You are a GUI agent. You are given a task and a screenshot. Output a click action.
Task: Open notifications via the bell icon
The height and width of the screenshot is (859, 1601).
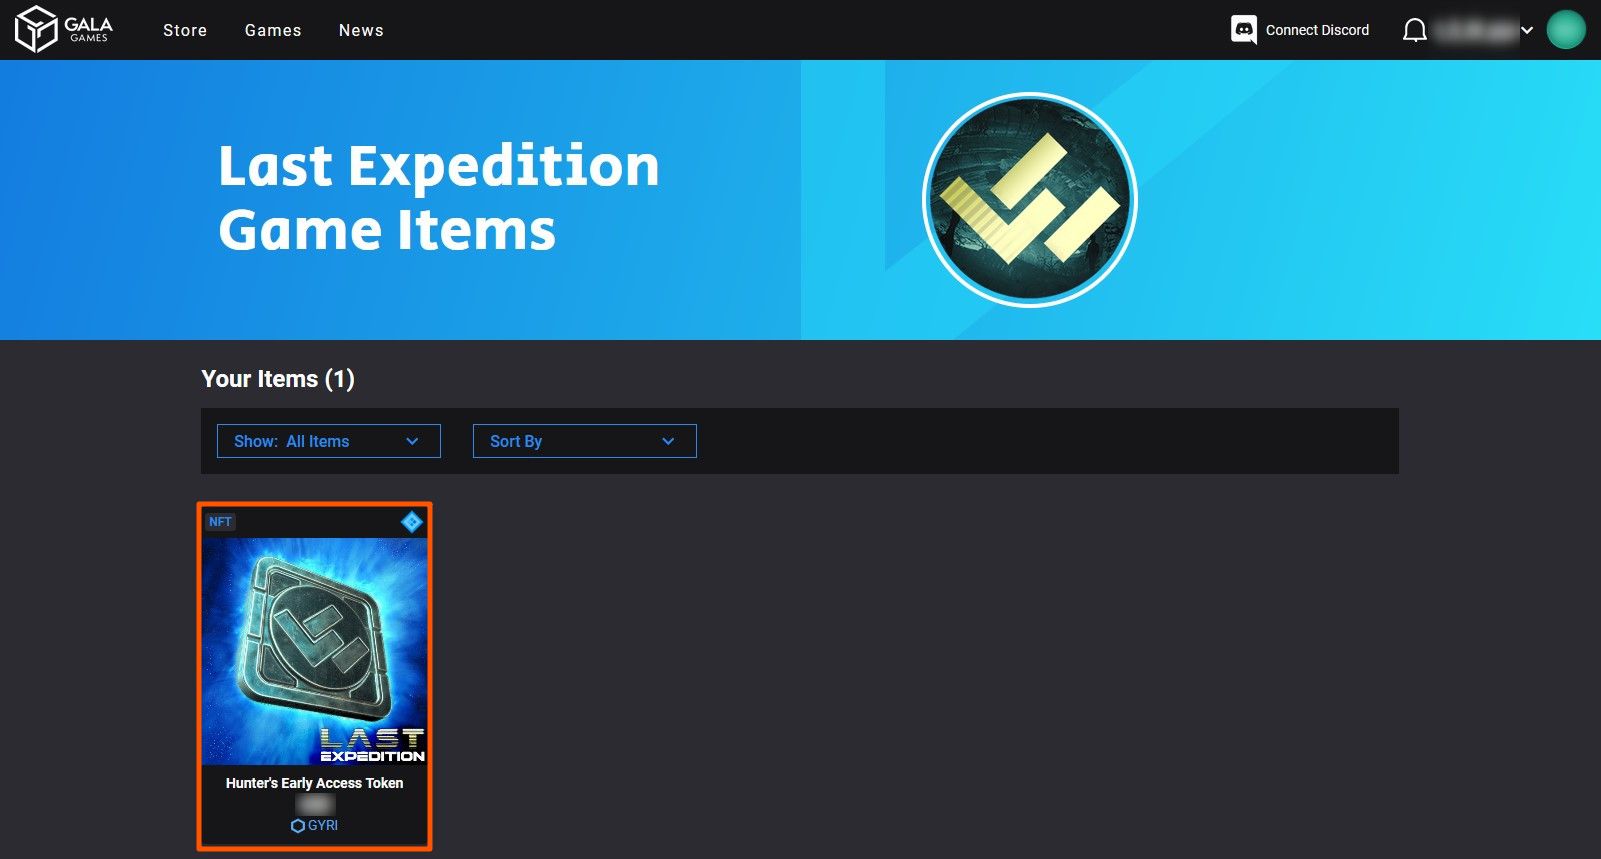pyautogui.click(x=1414, y=30)
